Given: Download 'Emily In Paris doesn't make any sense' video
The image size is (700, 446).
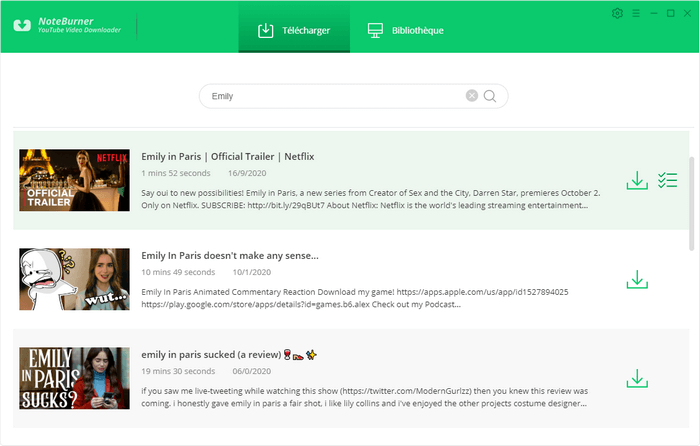Looking at the screenshot, I should click(x=637, y=279).
